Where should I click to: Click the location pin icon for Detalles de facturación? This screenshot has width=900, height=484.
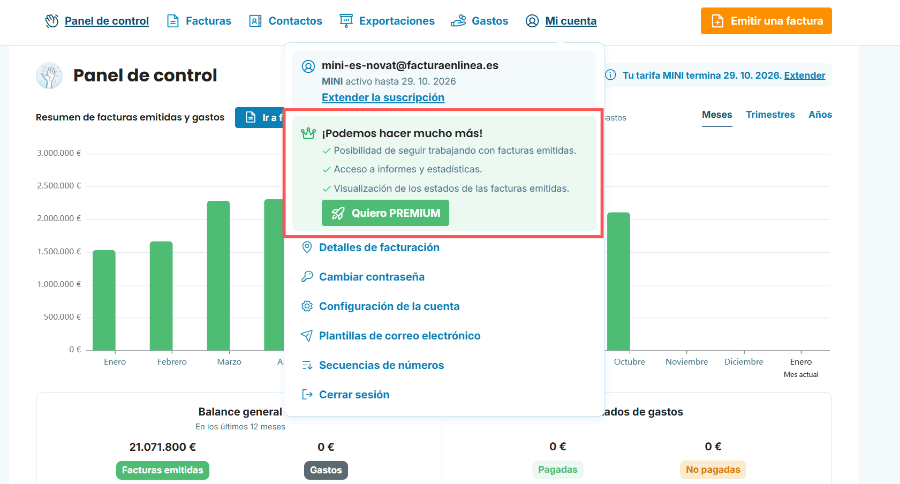(307, 247)
